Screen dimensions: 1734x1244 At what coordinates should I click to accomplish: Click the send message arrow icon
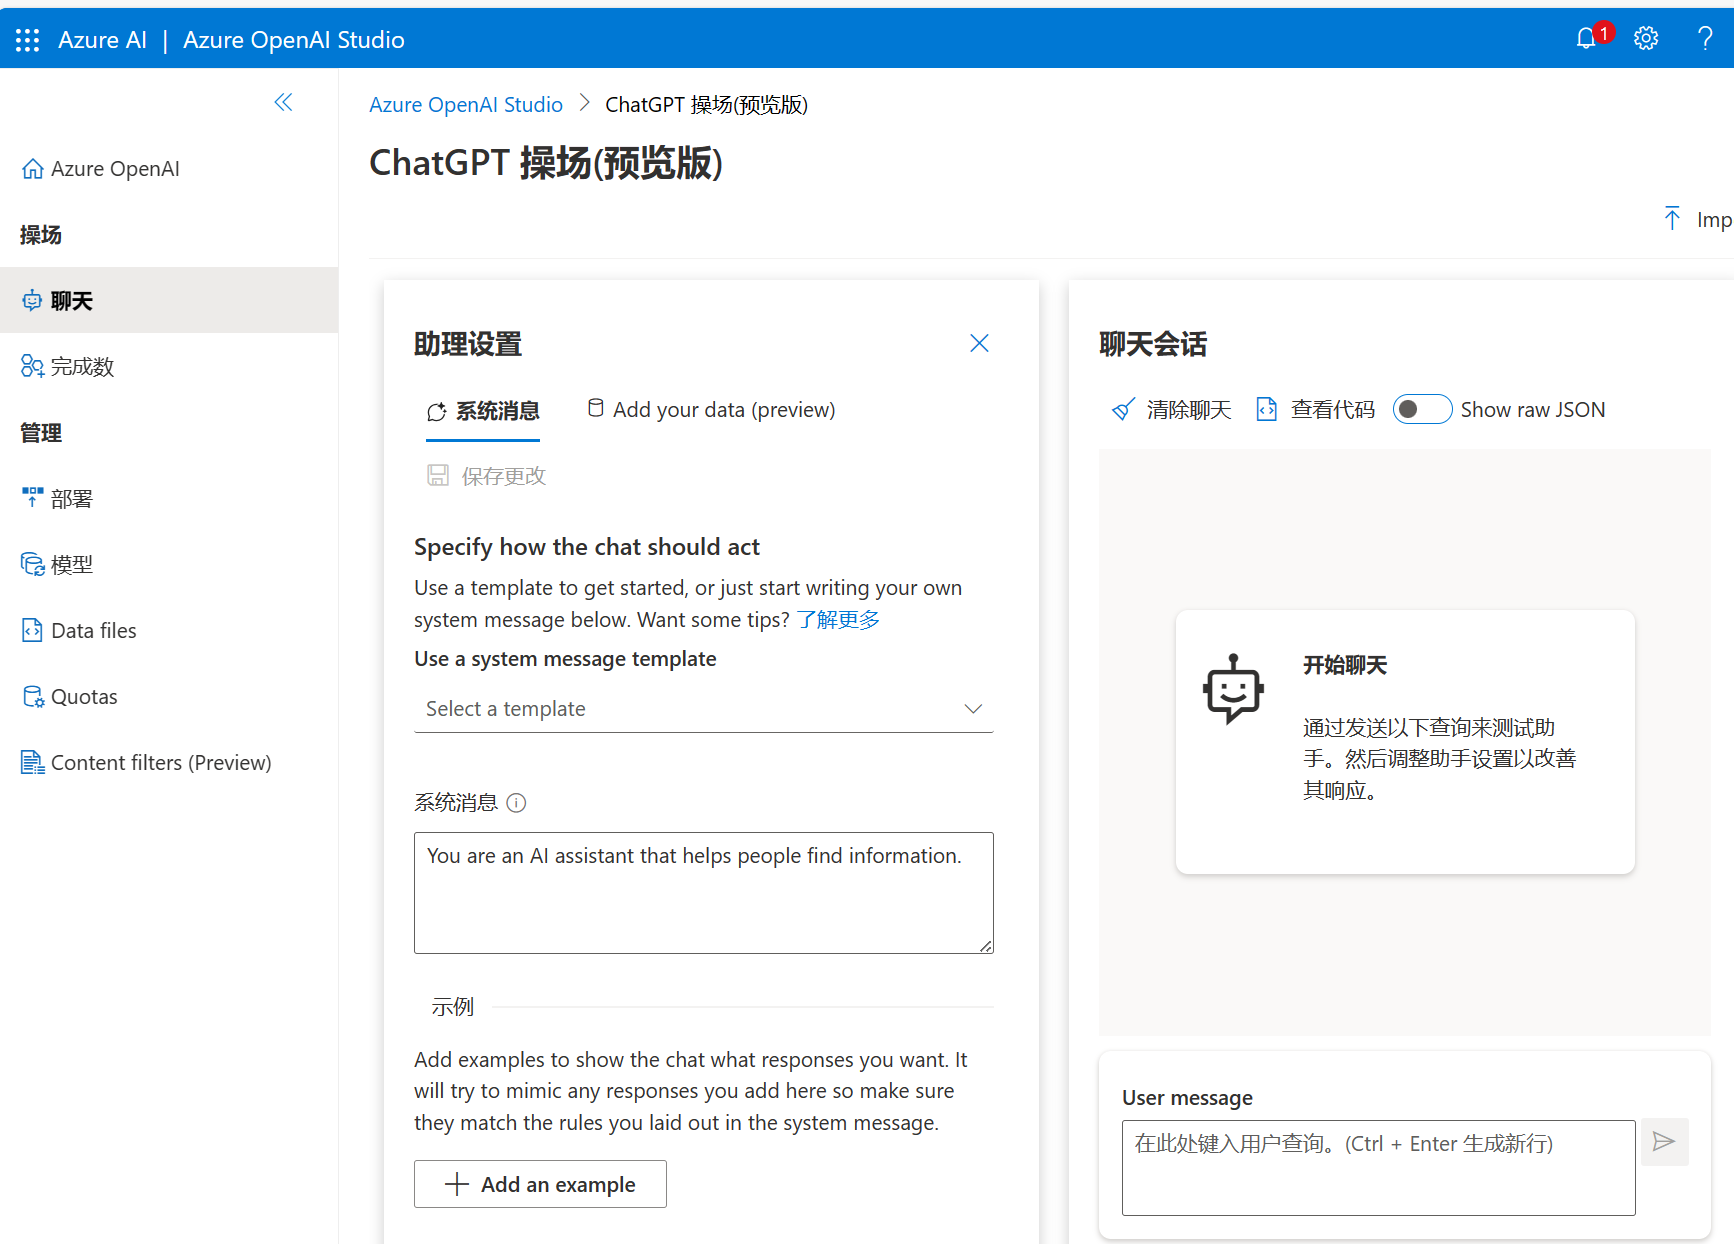(1664, 1142)
